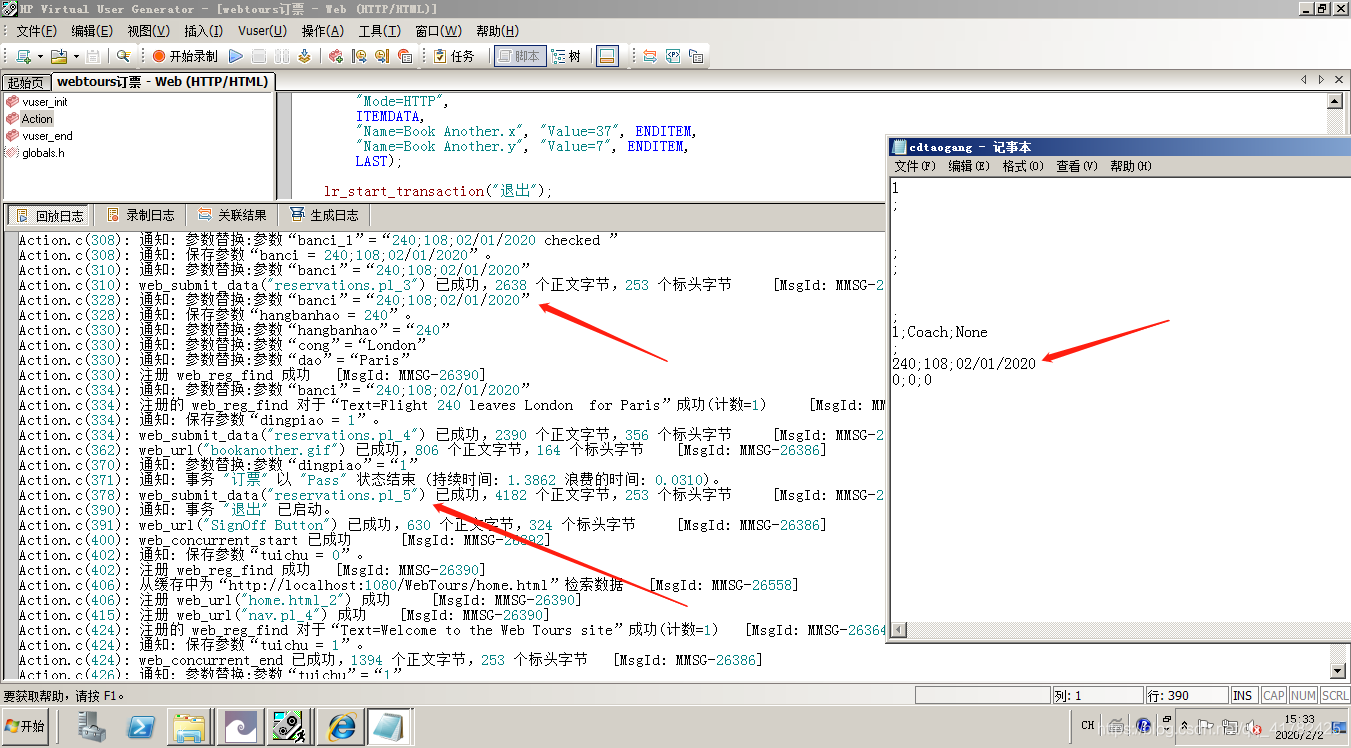Expand the Open Script dropdown arrow
Image resolution: width=1351 pixels, height=748 pixels.
pos(76,56)
